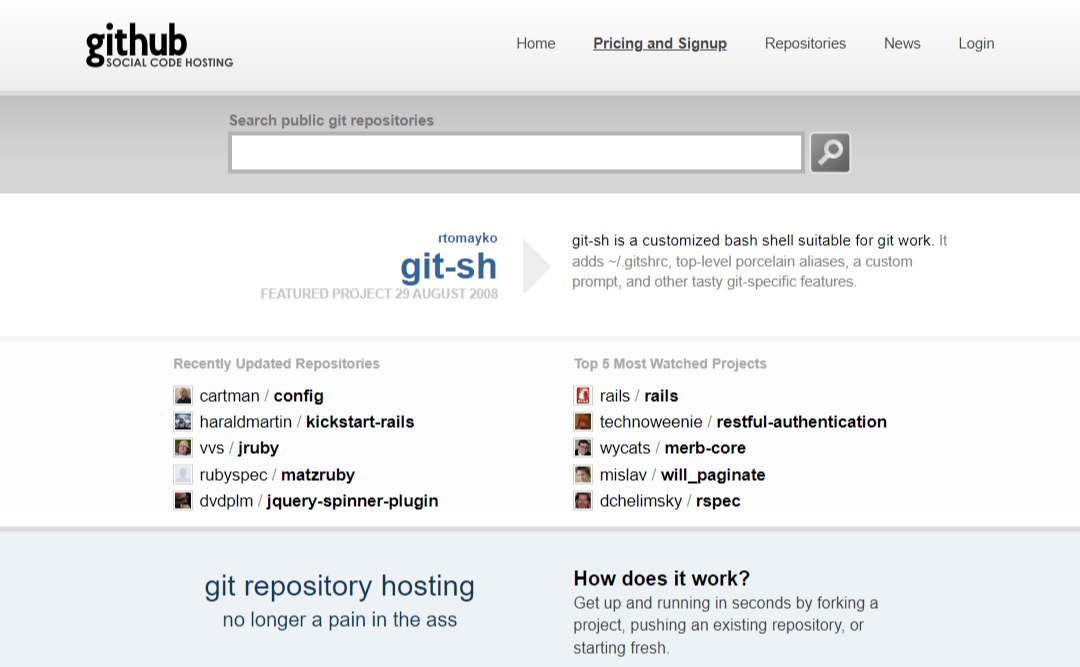Click rubyspec's avatar icon
The image size is (1080, 667).
point(183,475)
